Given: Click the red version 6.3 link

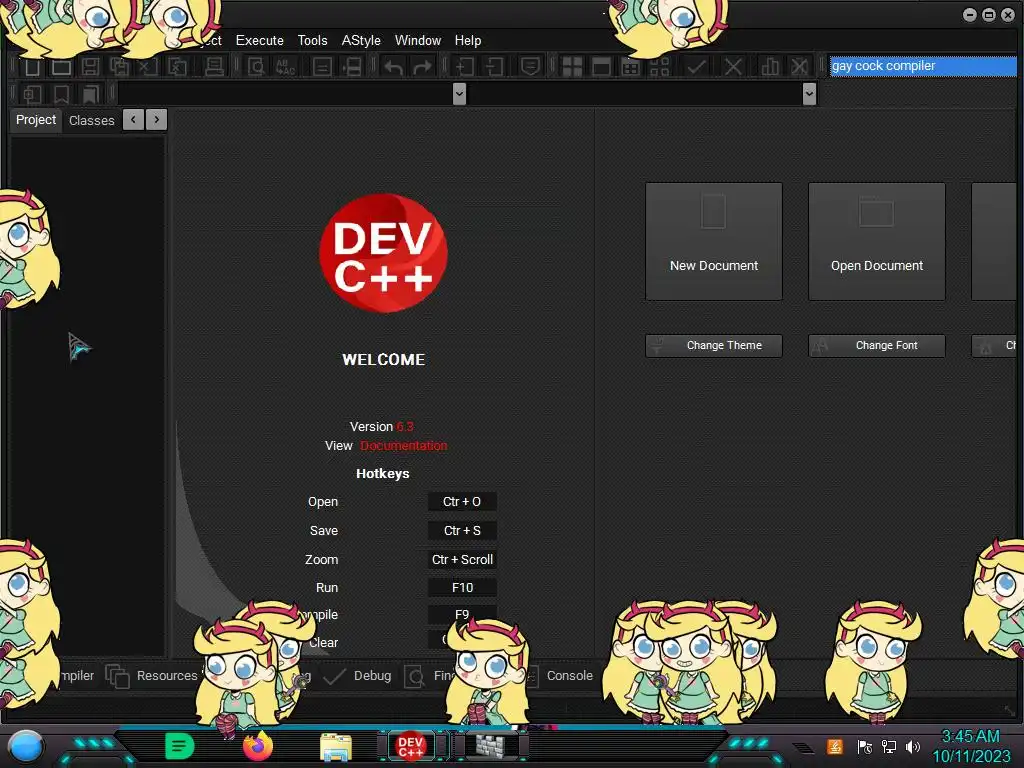Looking at the screenshot, I should pos(405,426).
